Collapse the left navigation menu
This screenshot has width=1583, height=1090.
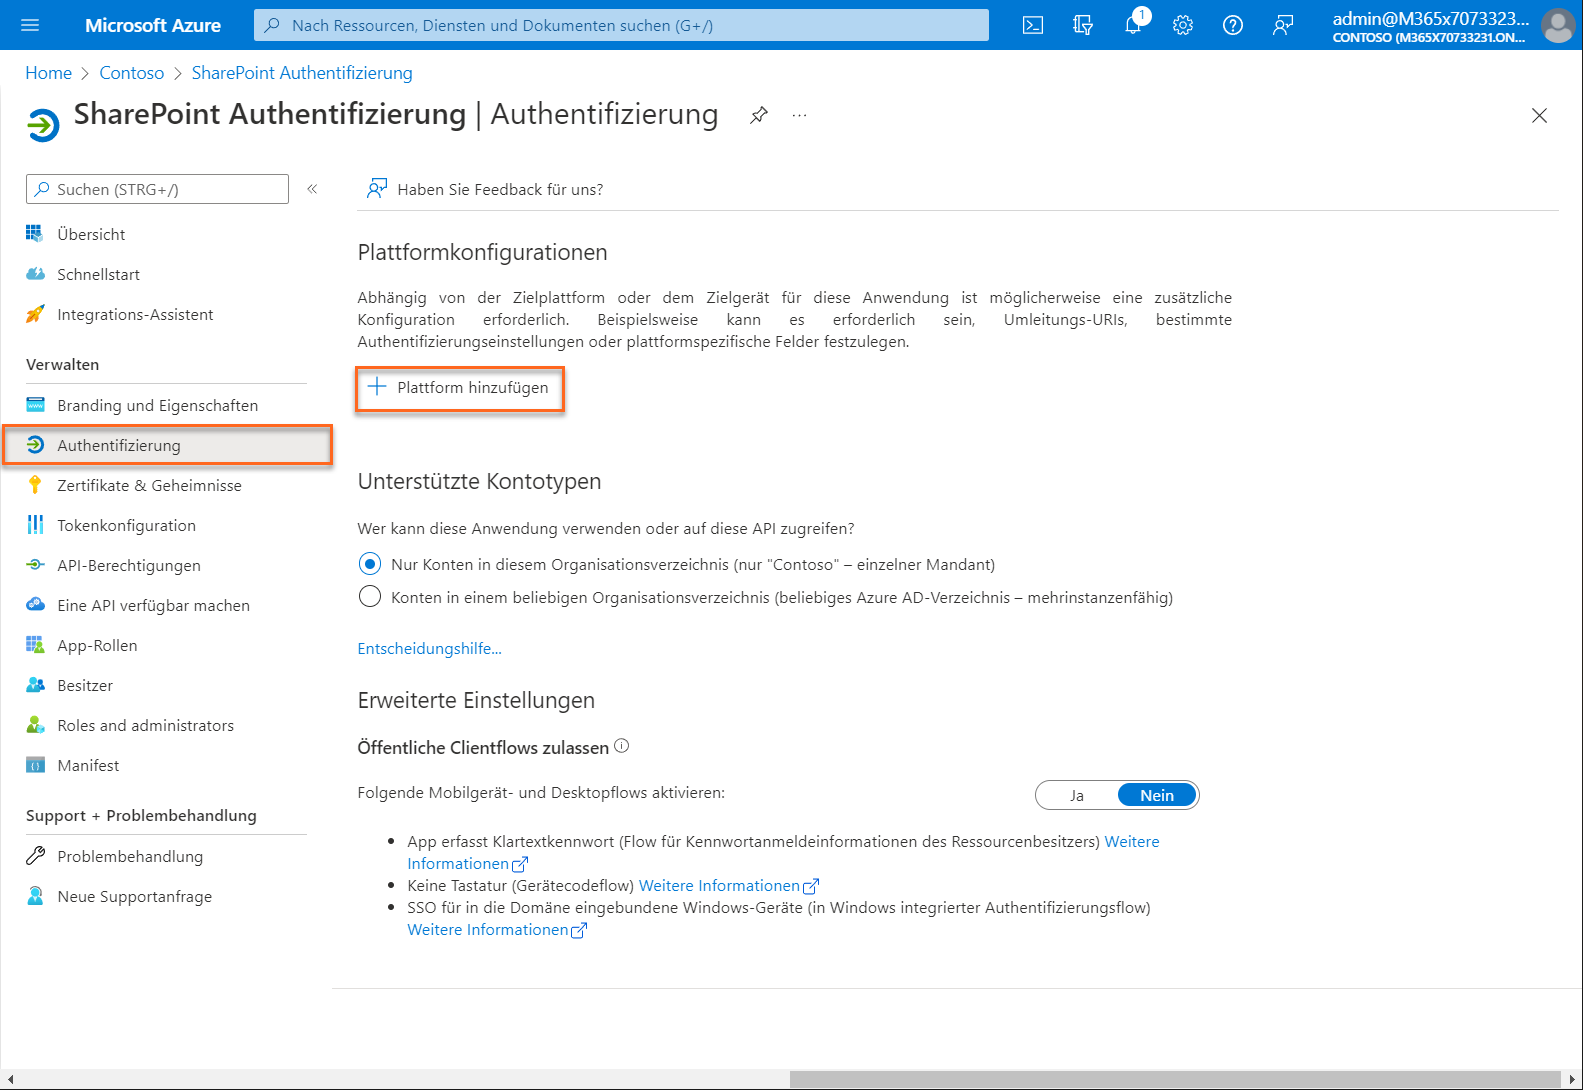pos(312,189)
